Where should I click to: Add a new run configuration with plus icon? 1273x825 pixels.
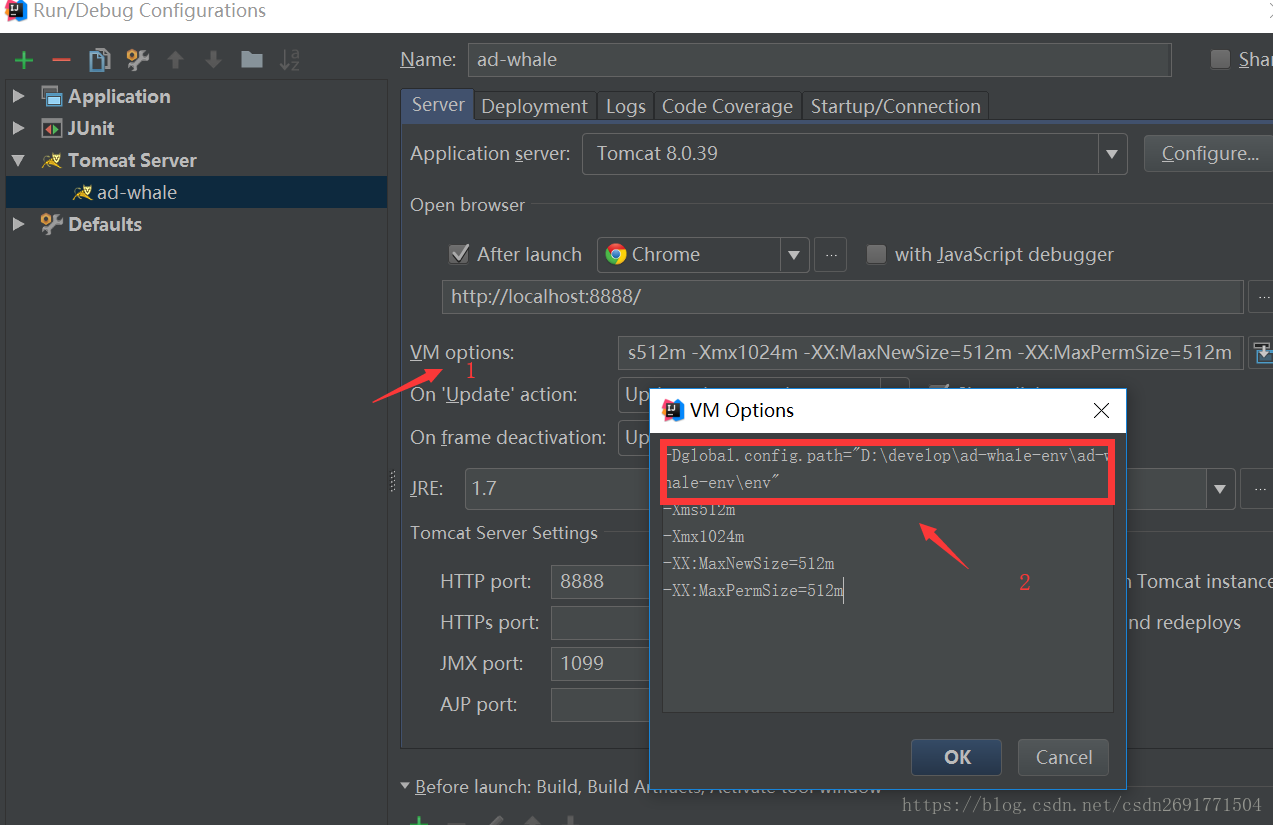click(x=24, y=60)
